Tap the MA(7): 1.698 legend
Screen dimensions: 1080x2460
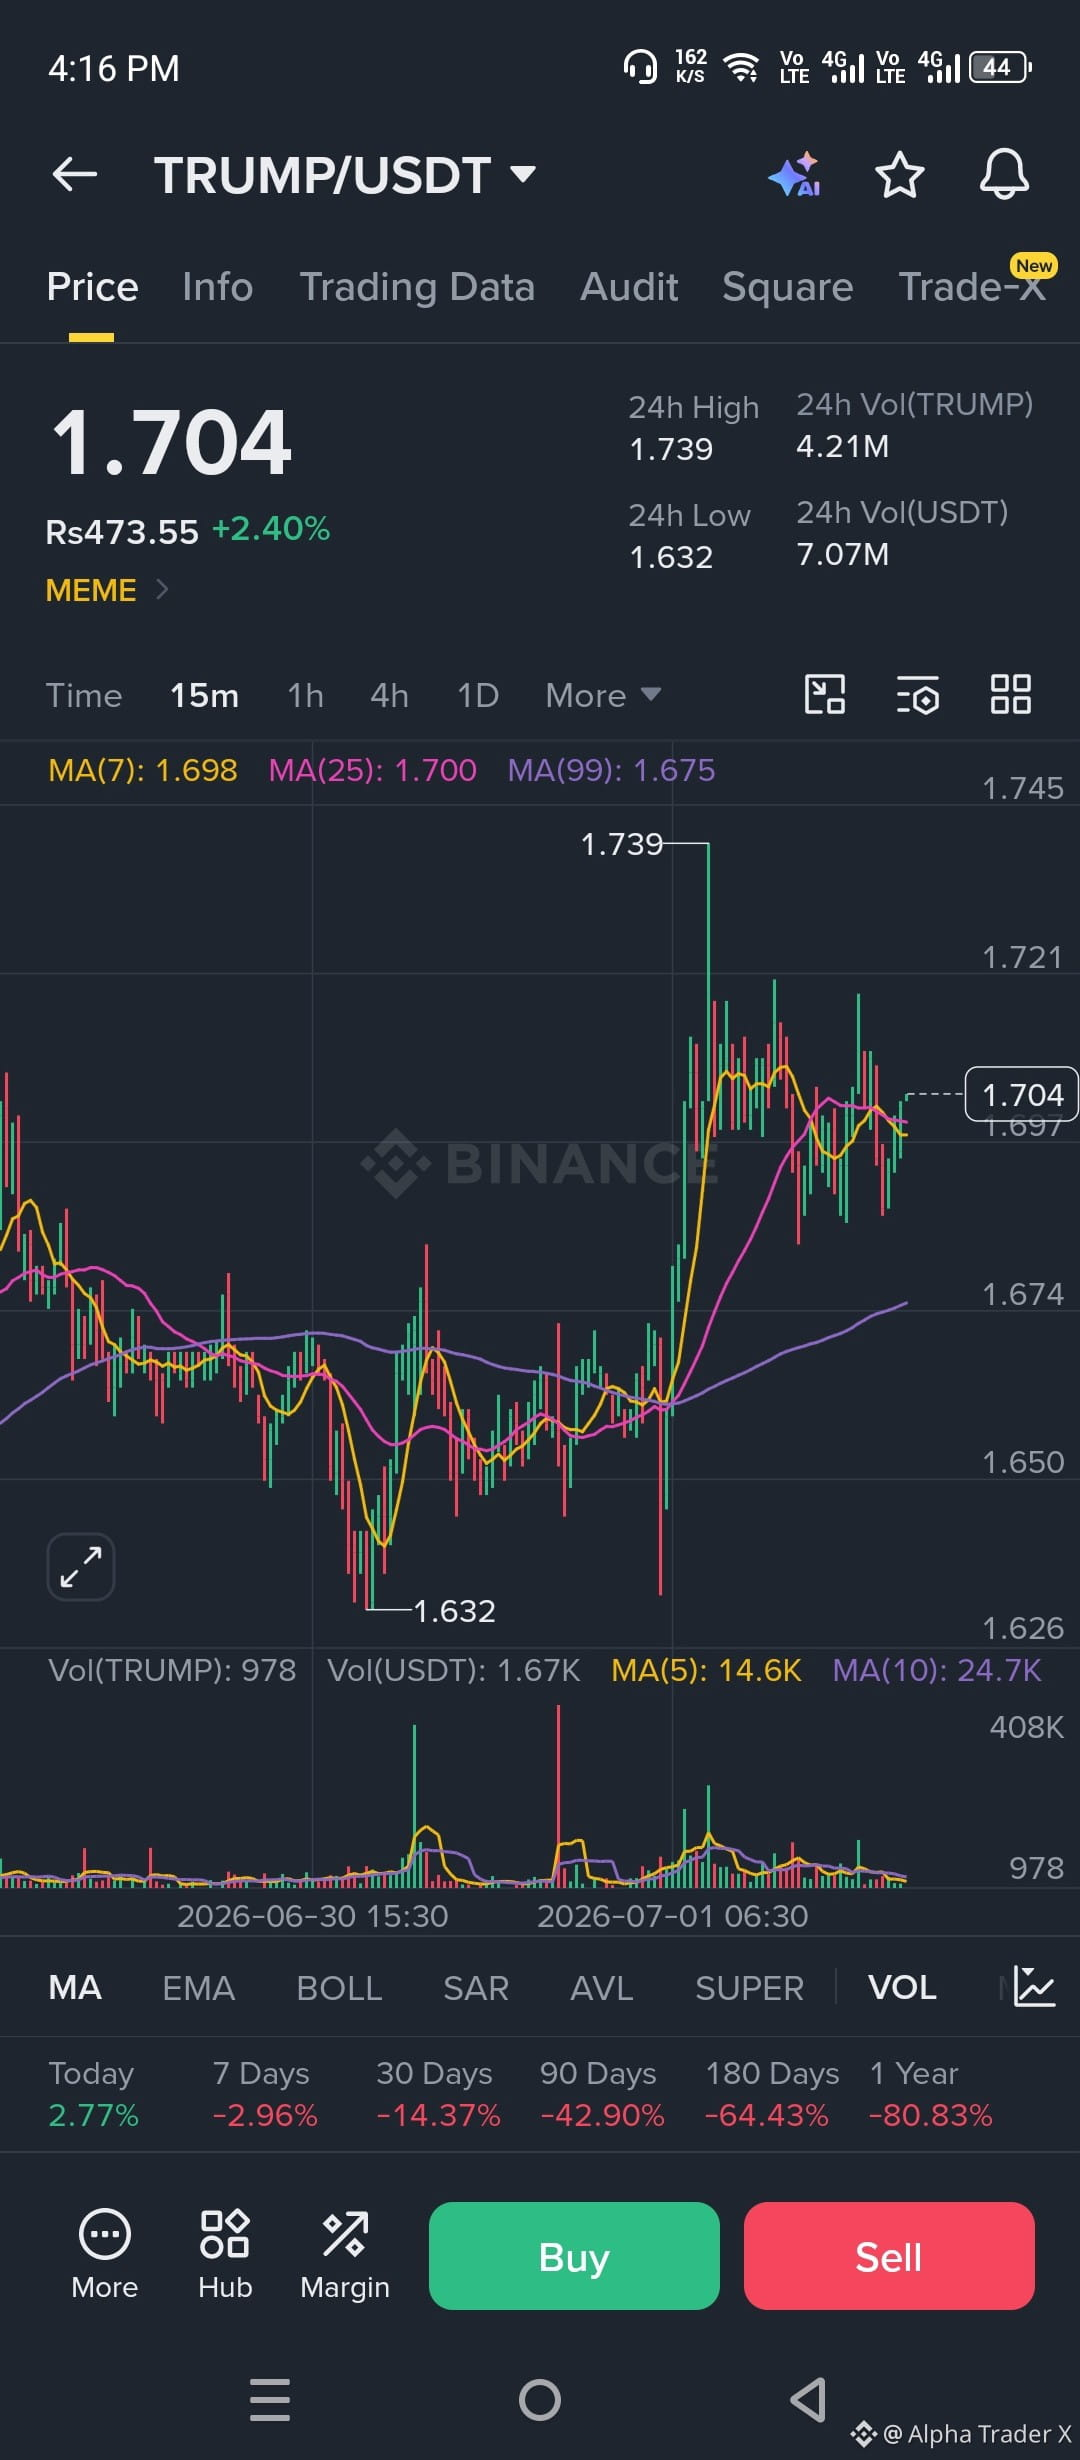point(143,770)
